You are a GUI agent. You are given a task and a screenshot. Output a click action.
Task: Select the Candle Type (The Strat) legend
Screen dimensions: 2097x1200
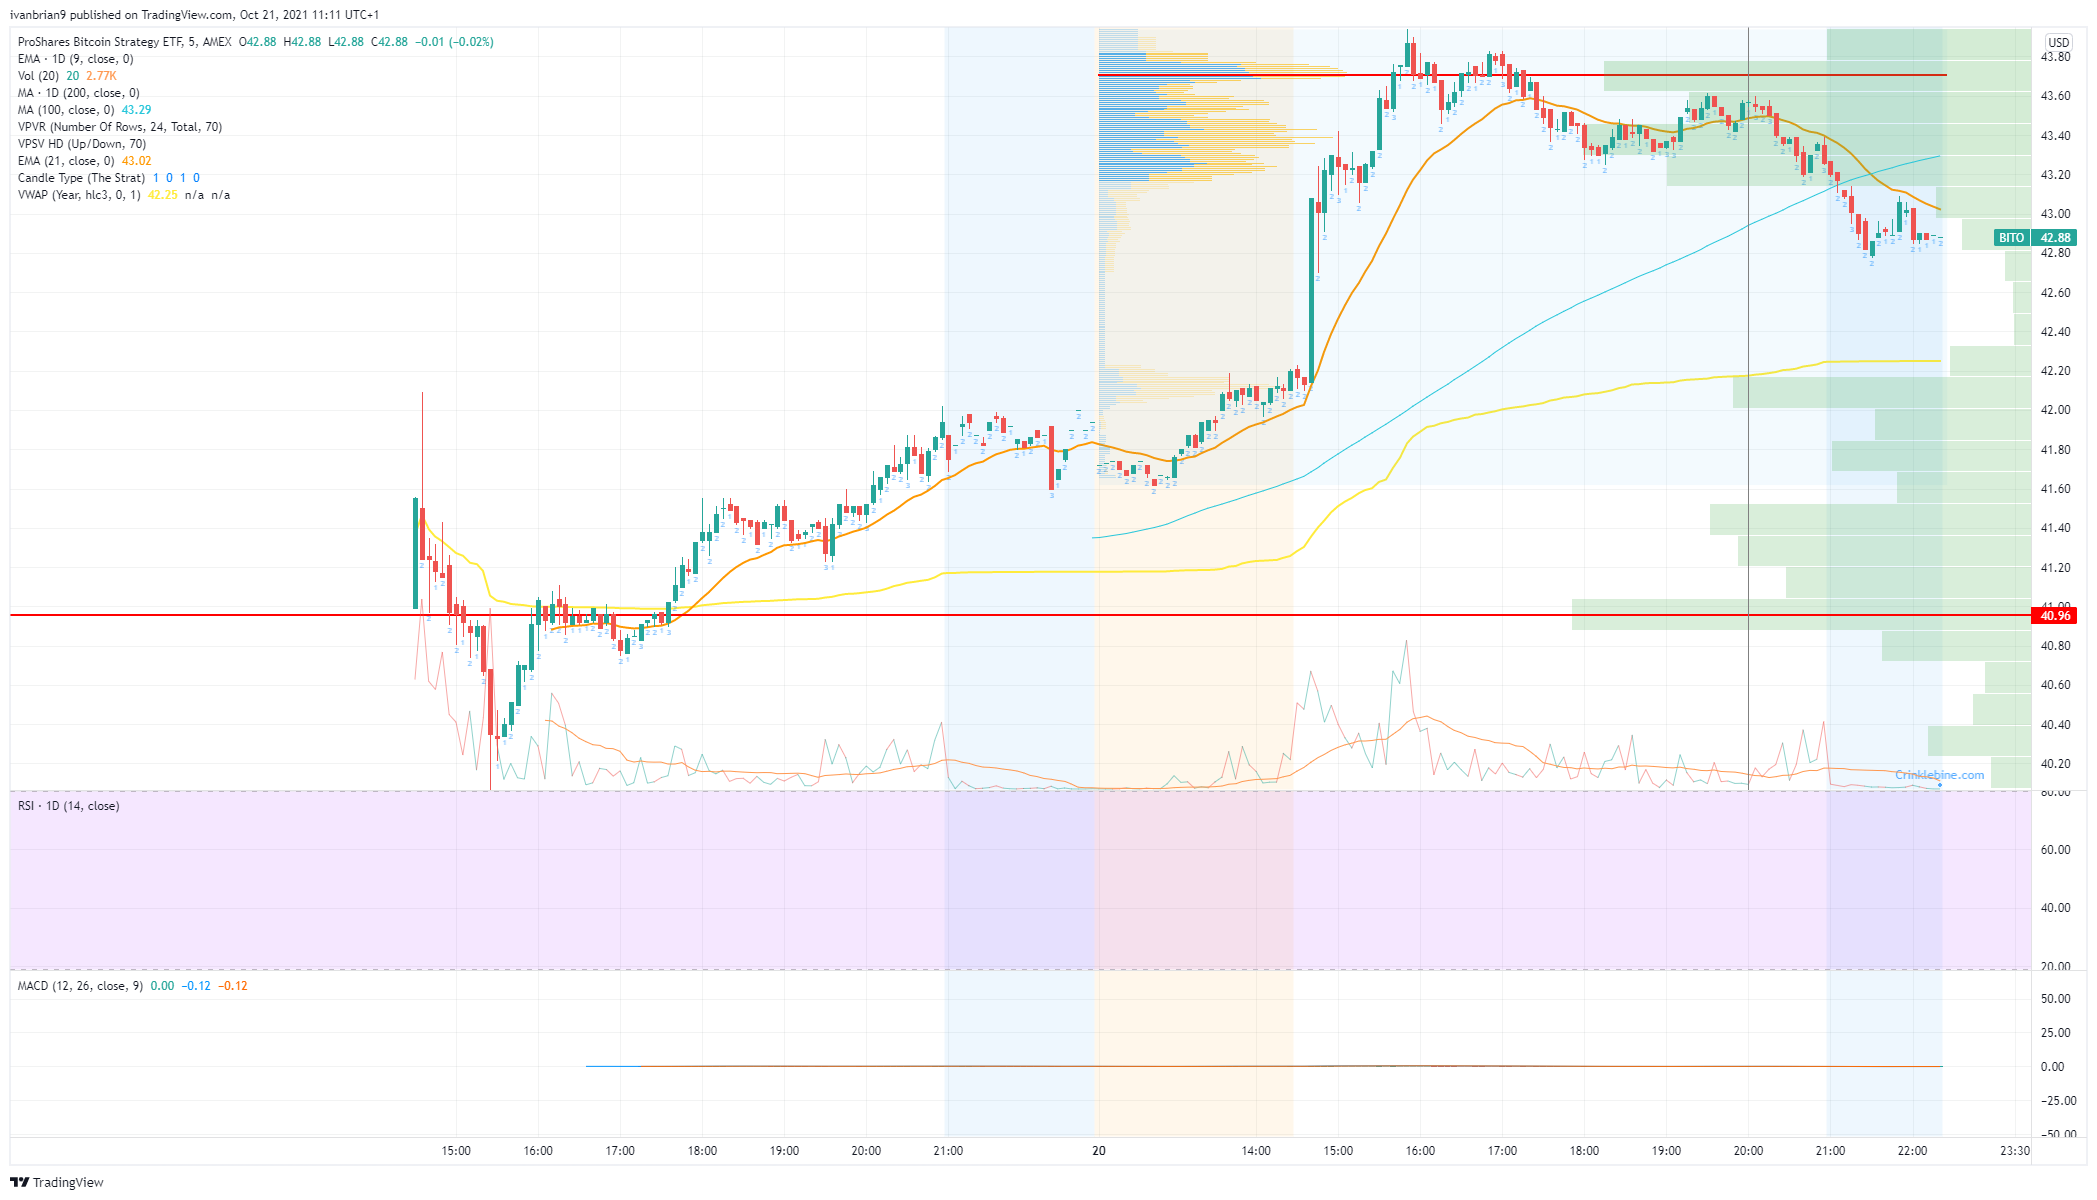(x=81, y=178)
